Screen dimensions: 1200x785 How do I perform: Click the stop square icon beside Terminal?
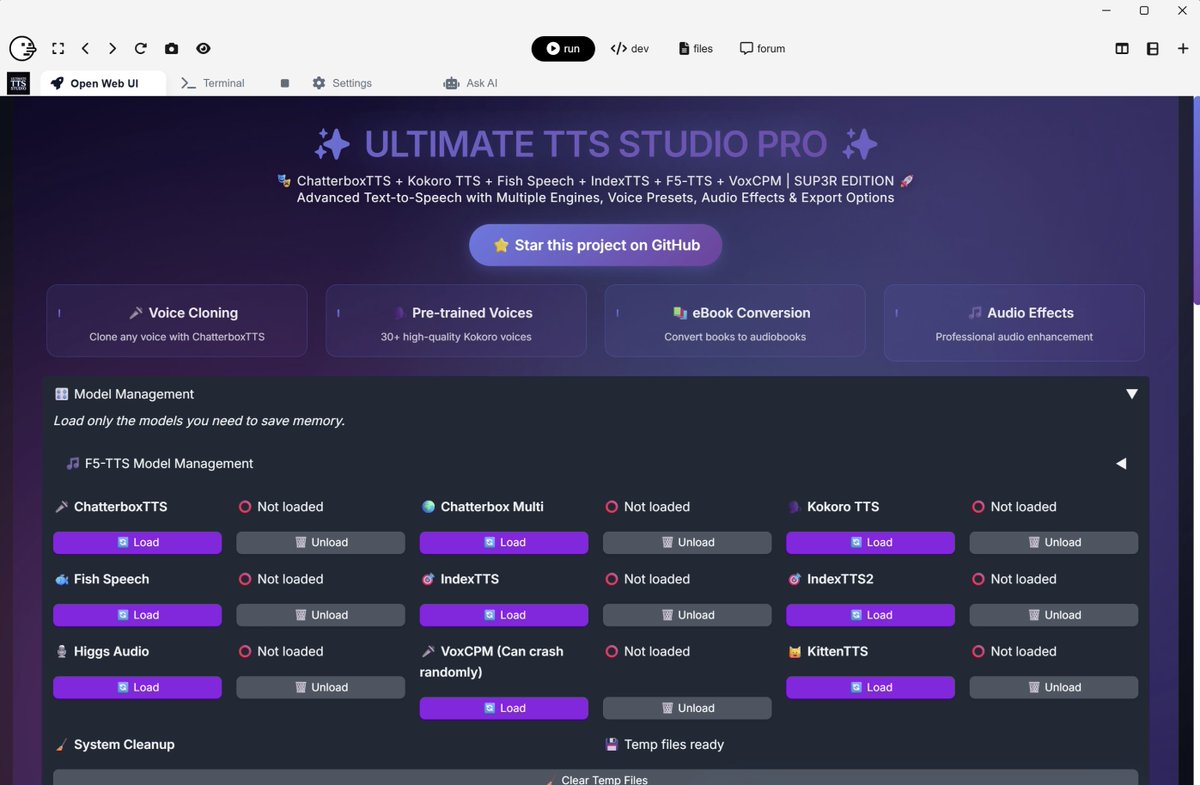[x=285, y=83]
